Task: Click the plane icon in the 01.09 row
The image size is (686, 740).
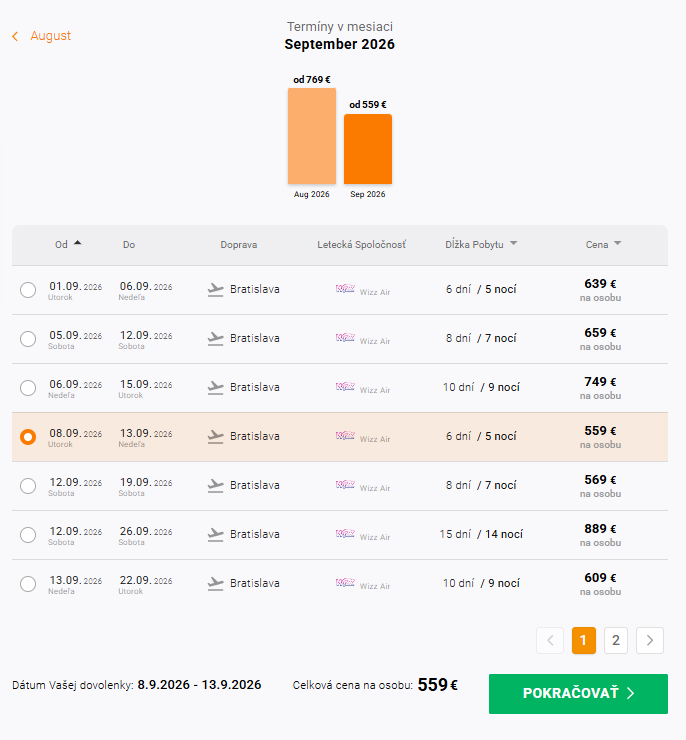Action: [x=216, y=290]
